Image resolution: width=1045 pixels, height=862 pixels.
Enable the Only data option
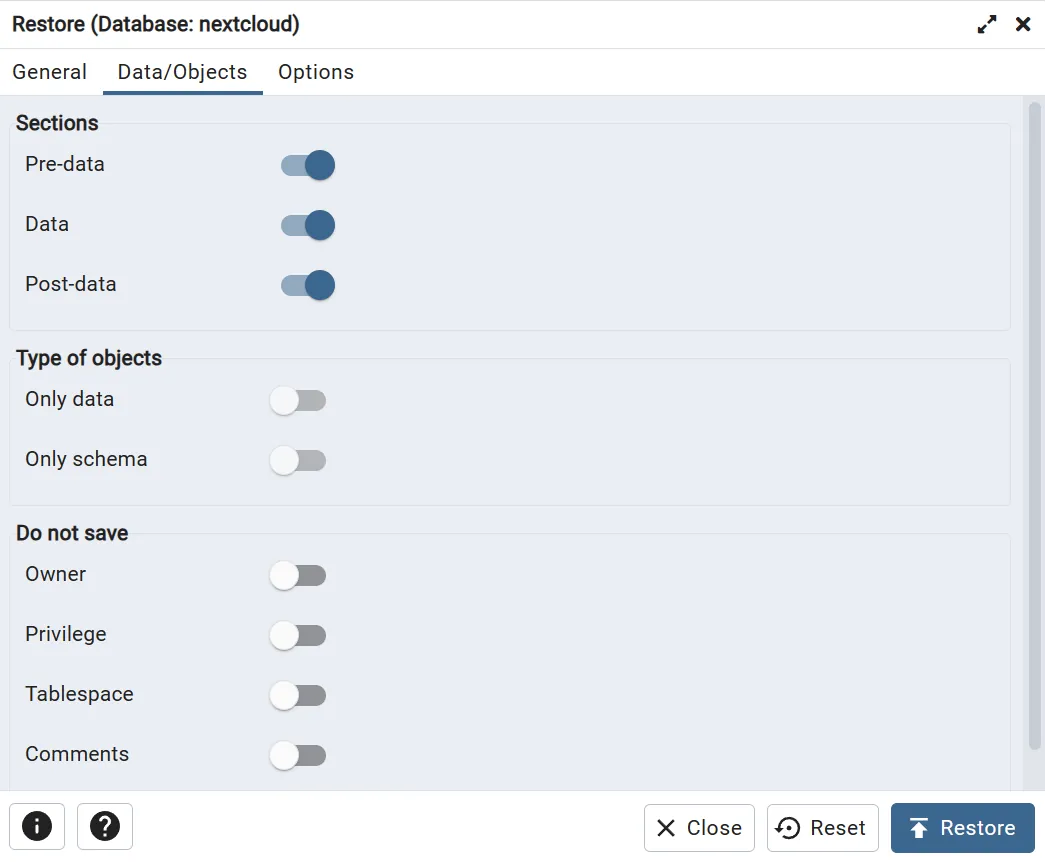coord(298,401)
